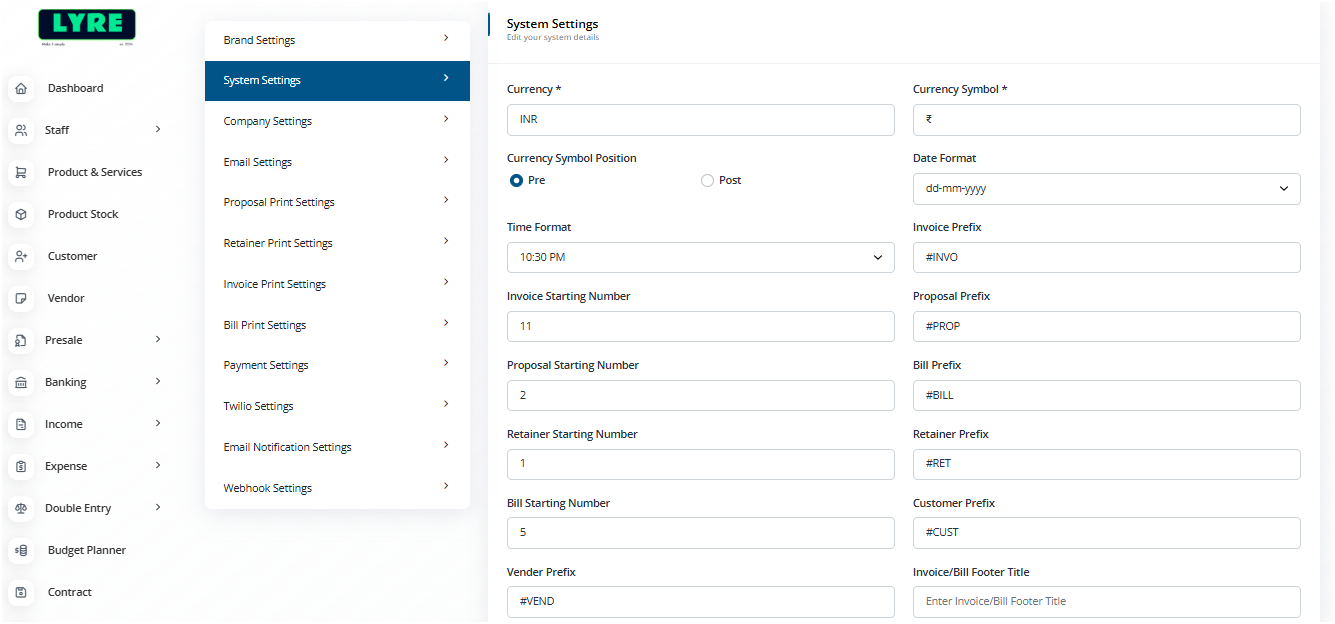Screen dimensions: 1335x624
Task: Open the Contract page link
Action: [x=70, y=593]
